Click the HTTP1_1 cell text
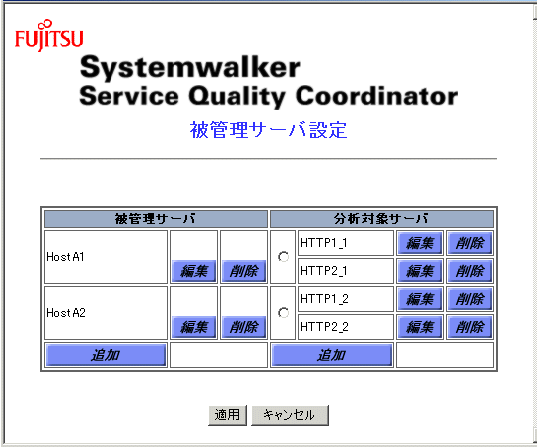 (x=324, y=243)
